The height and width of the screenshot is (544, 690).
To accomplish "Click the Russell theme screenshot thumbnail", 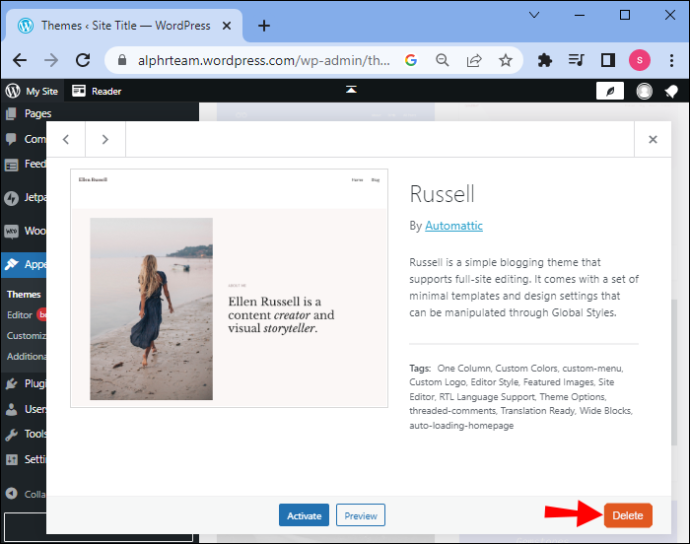I will (229, 288).
